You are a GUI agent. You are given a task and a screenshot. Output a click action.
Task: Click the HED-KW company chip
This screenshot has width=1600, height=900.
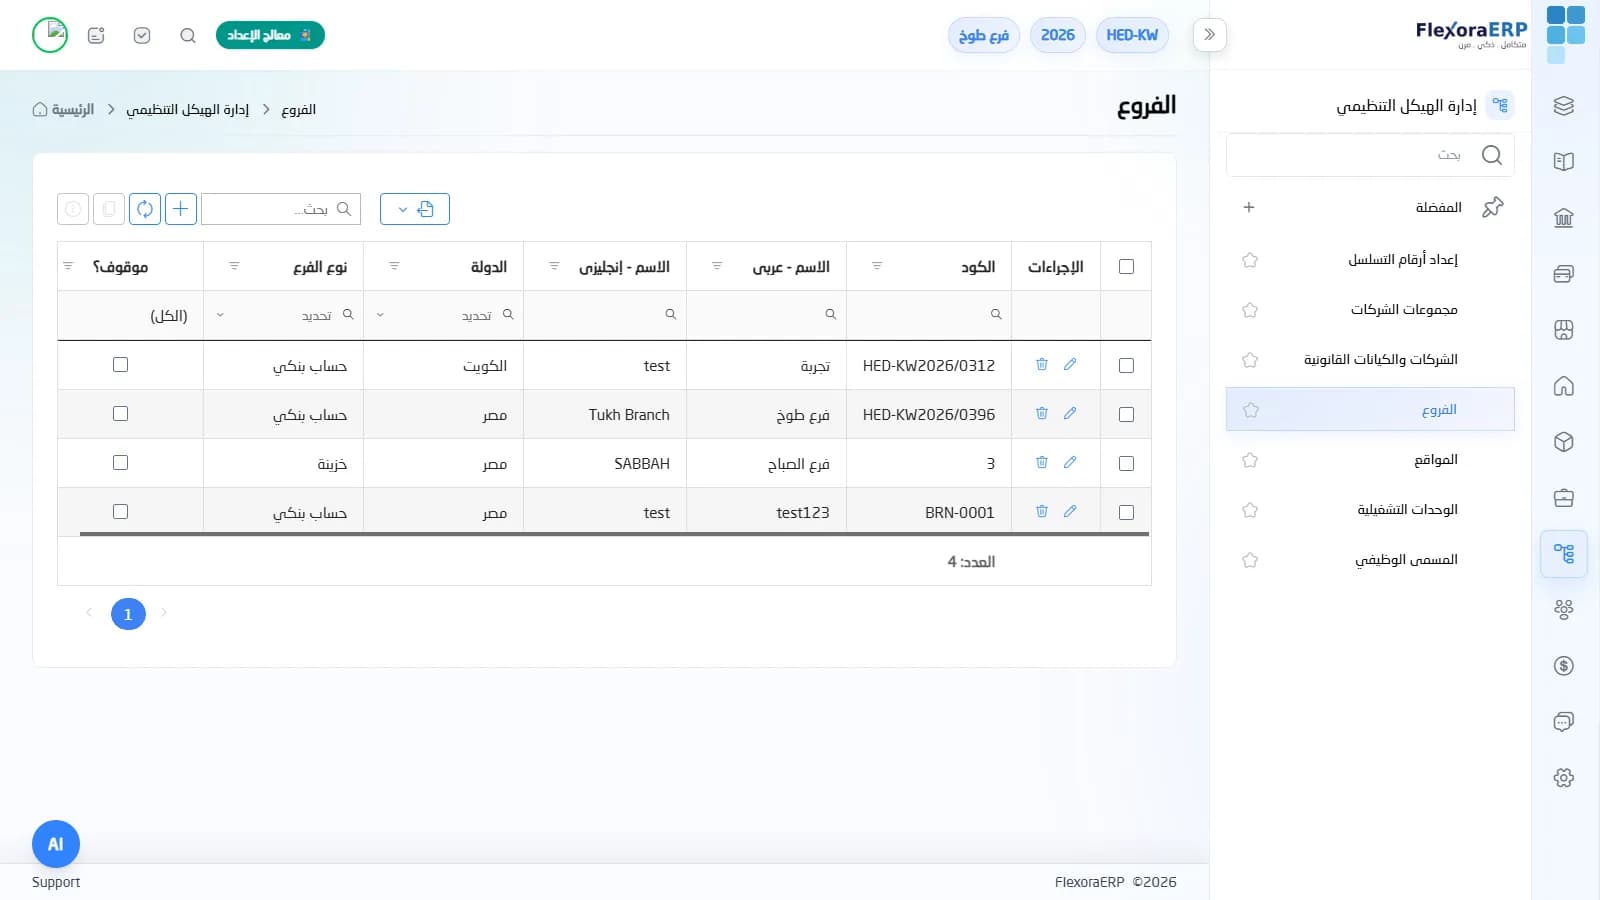[x=1132, y=35]
